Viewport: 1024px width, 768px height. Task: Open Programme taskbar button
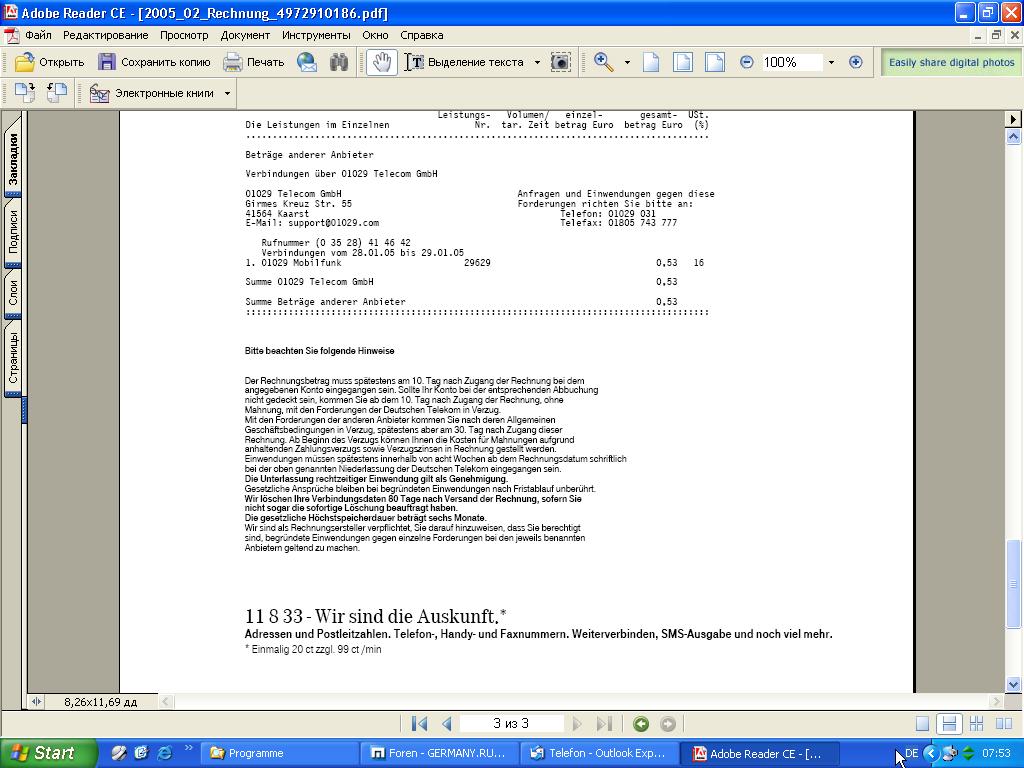(x=278, y=753)
